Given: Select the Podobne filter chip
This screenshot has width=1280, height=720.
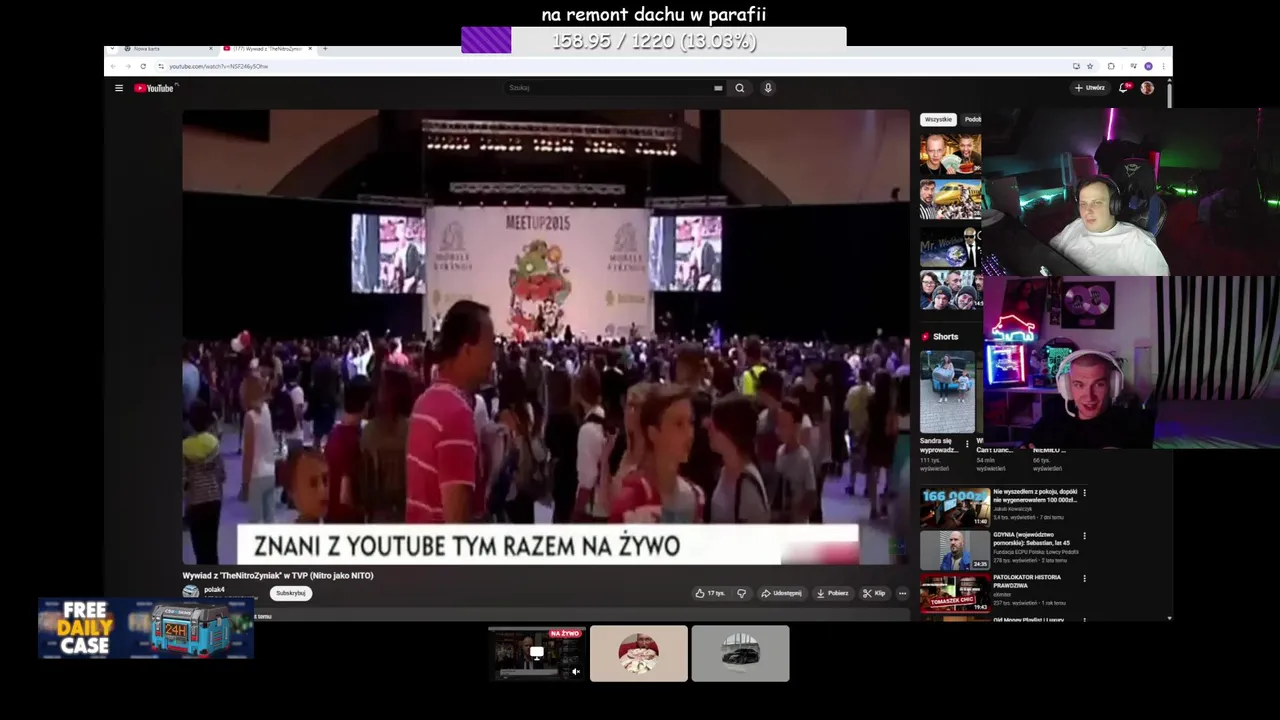Looking at the screenshot, I should [972, 119].
